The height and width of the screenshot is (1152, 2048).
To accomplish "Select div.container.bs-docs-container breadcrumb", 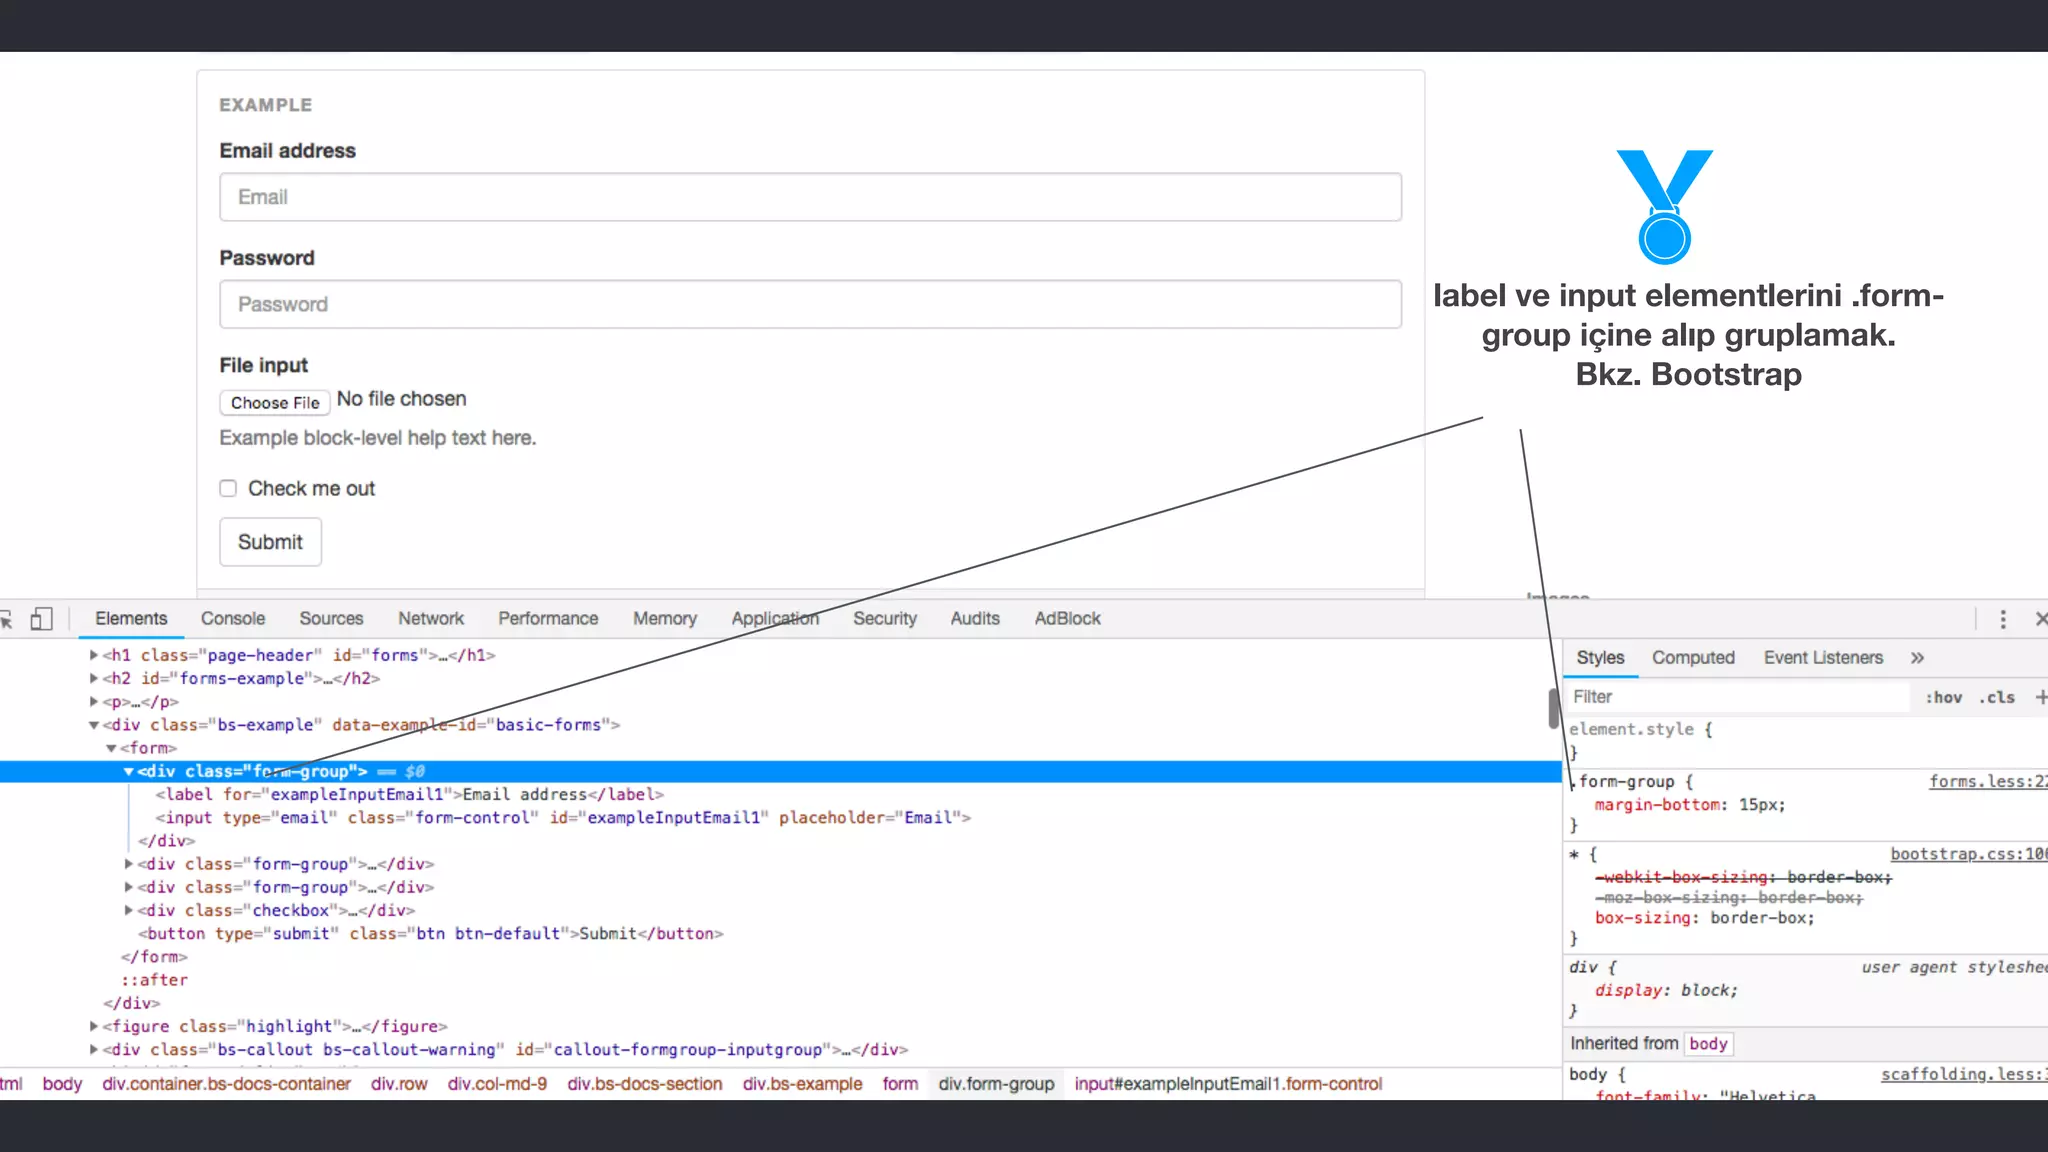I will 226,1084.
